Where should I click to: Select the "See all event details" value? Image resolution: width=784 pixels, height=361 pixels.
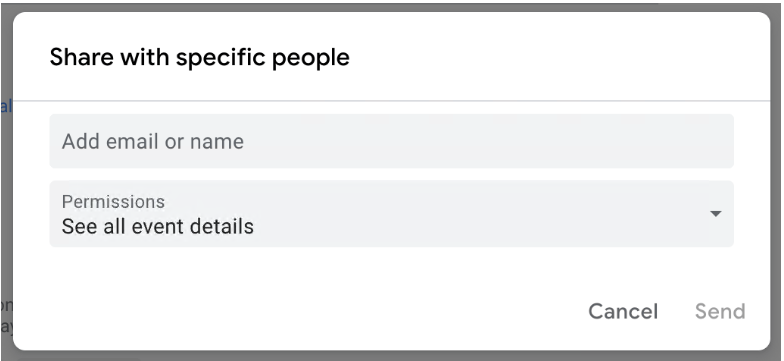158,226
